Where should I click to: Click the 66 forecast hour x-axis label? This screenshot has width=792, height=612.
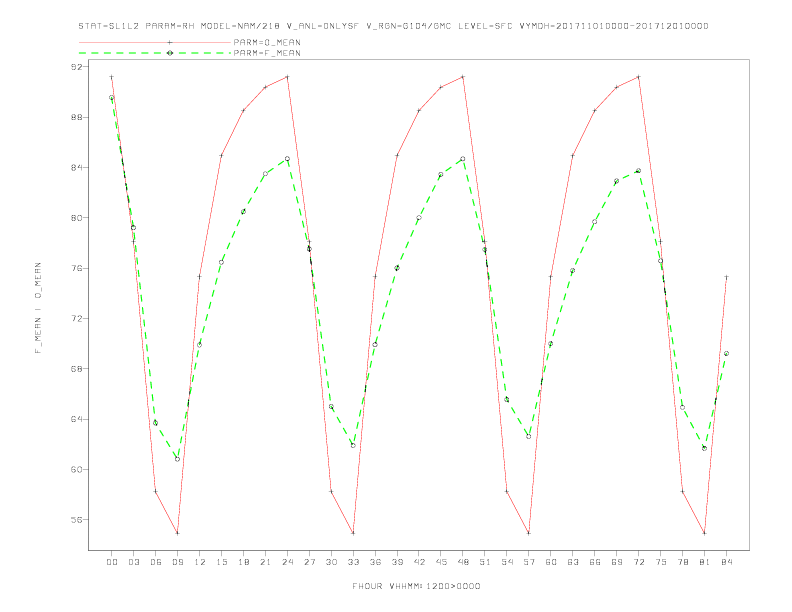pos(595,562)
